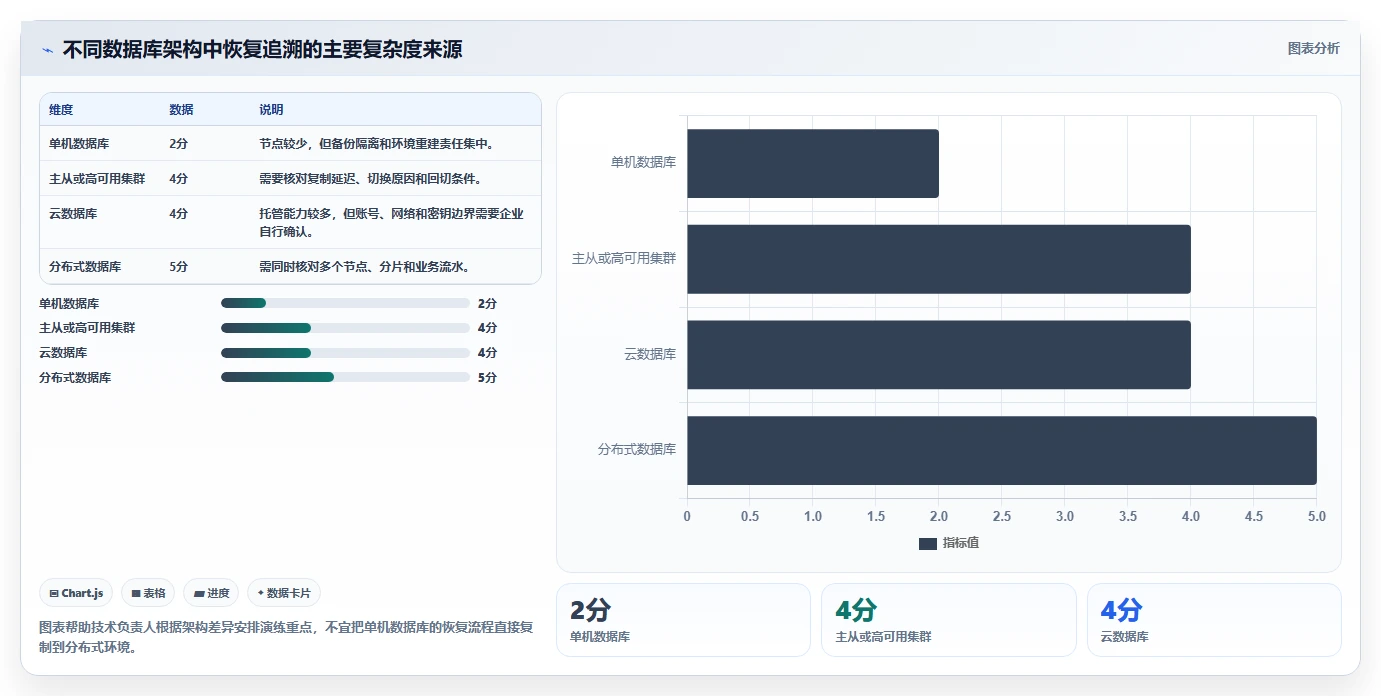The height and width of the screenshot is (696, 1381).
Task: Click the 5分 value beside the progress bars
Action: [x=487, y=377]
